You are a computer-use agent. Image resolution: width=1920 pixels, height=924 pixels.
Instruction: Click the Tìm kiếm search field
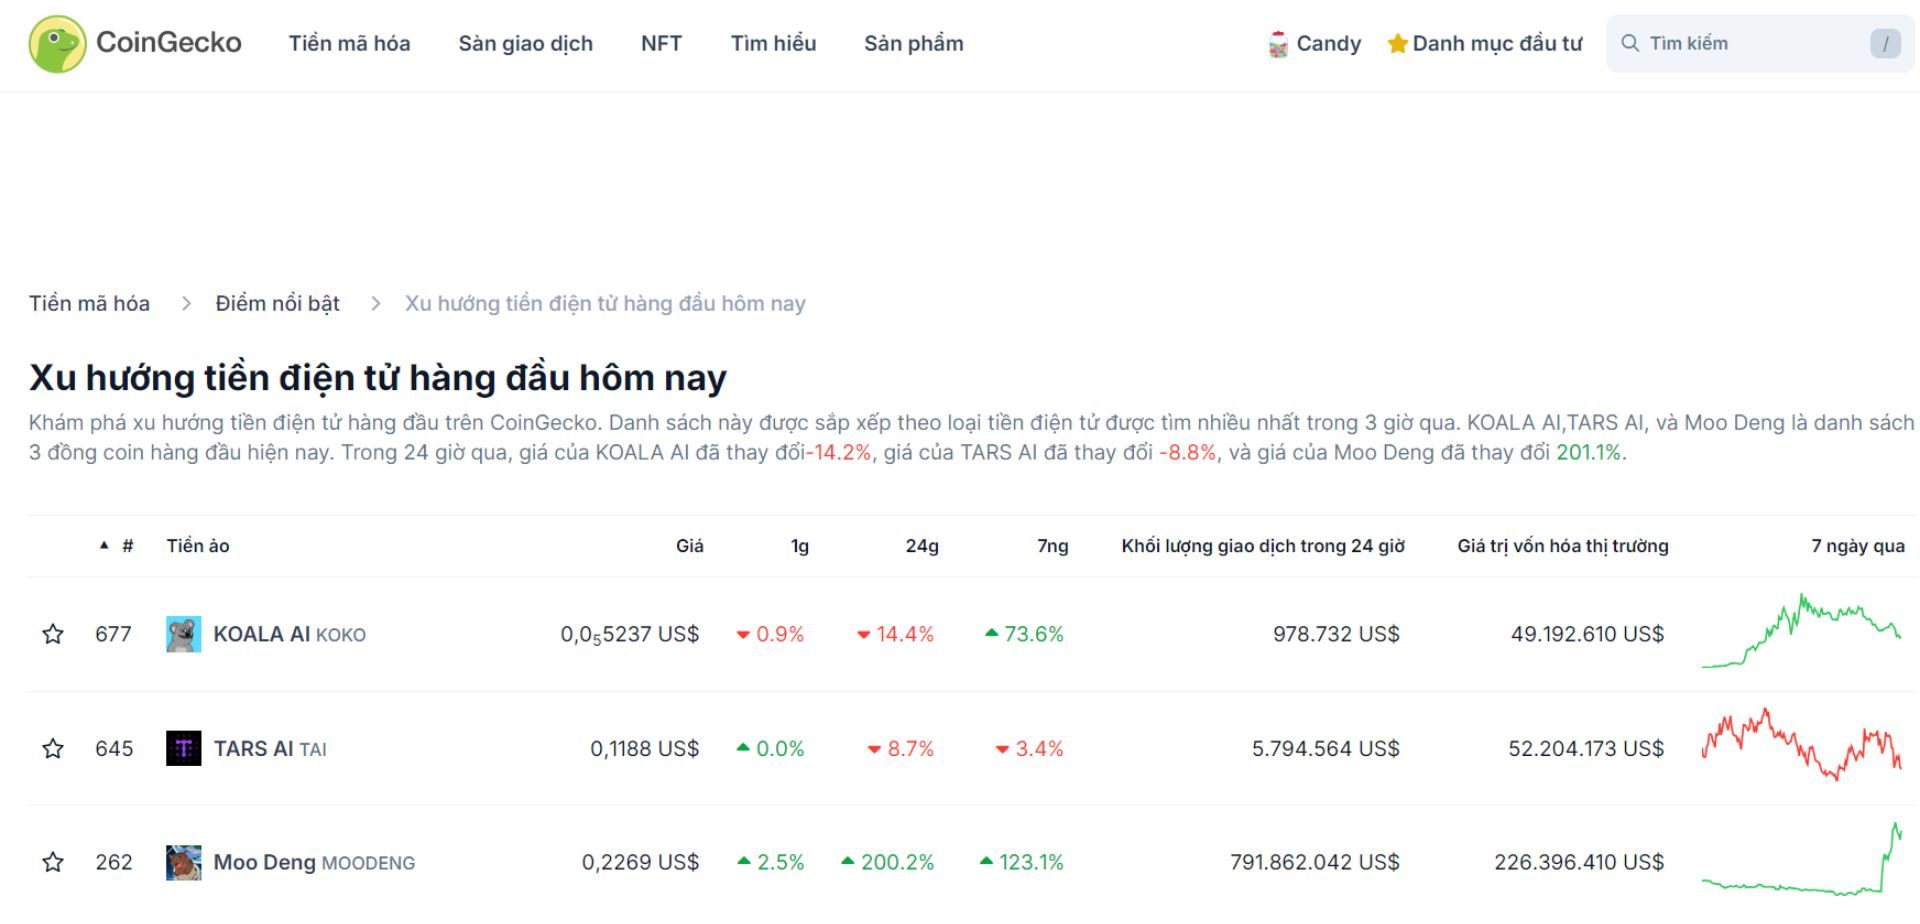(x=1750, y=43)
